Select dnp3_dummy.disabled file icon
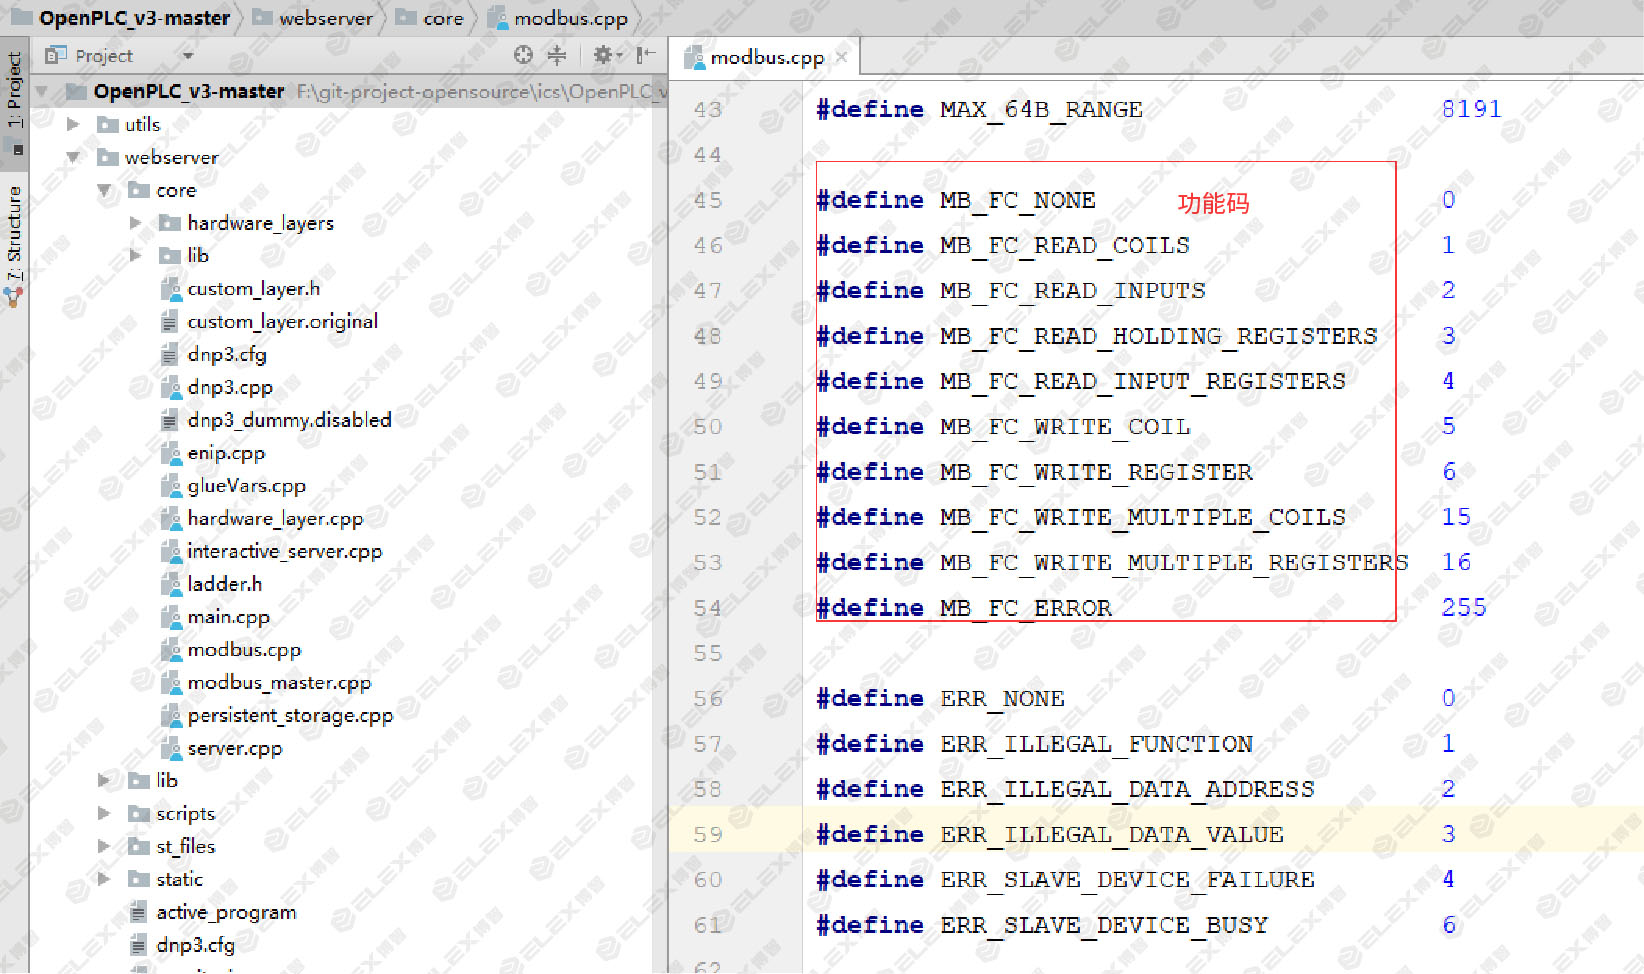The height and width of the screenshot is (974, 1644). (x=170, y=420)
